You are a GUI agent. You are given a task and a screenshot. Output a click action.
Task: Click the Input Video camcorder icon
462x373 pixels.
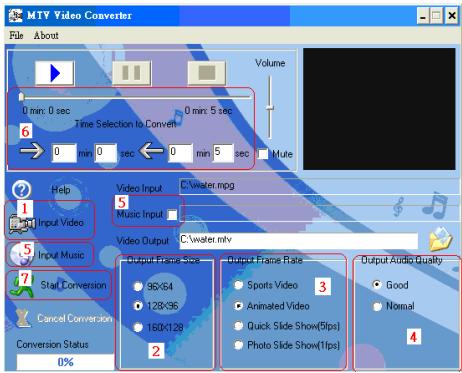(22, 224)
